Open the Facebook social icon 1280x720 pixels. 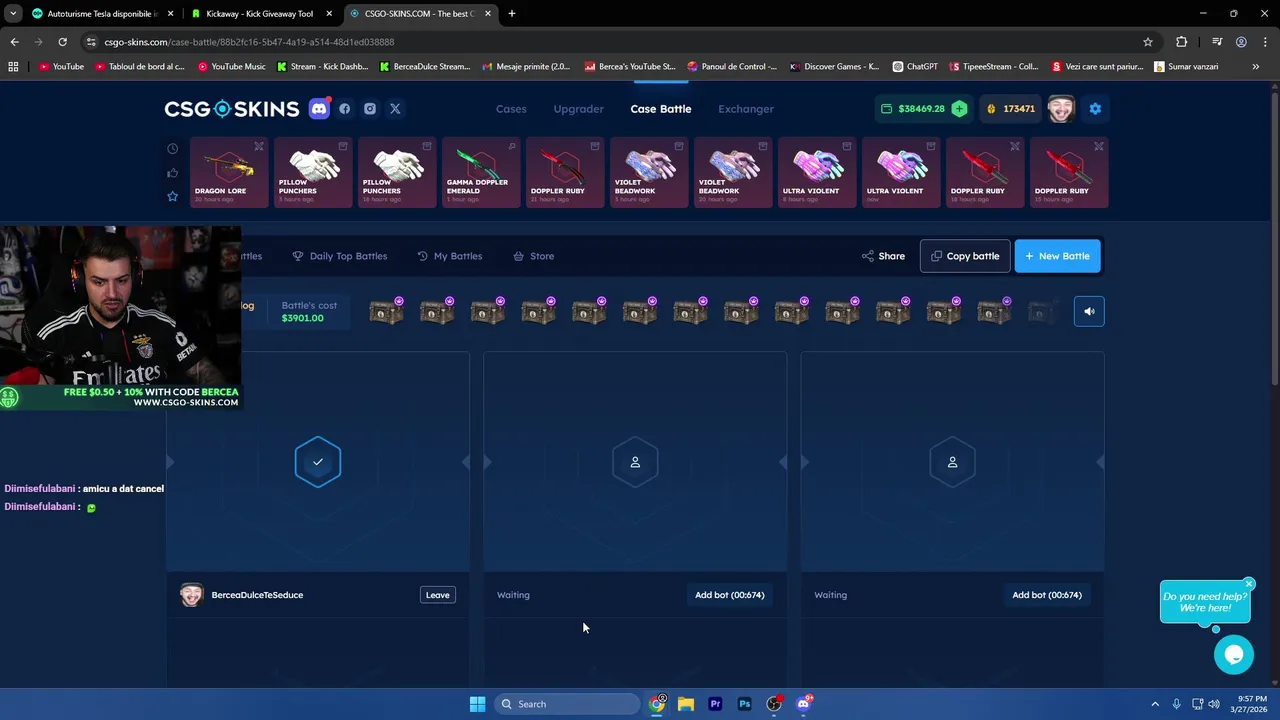pos(345,109)
